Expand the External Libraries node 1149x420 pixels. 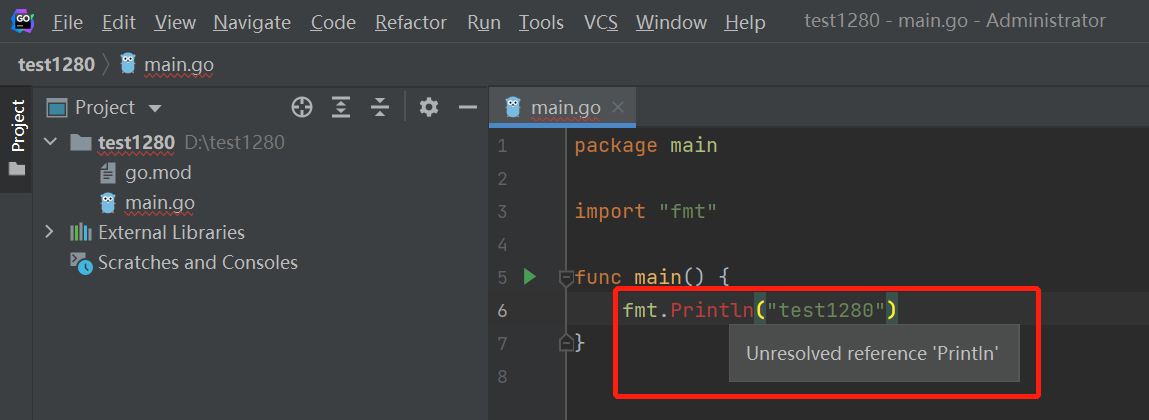[50, 232]
